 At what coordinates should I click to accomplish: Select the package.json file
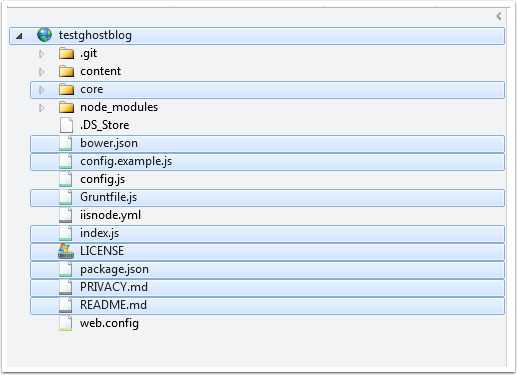[x=267, y=270]
